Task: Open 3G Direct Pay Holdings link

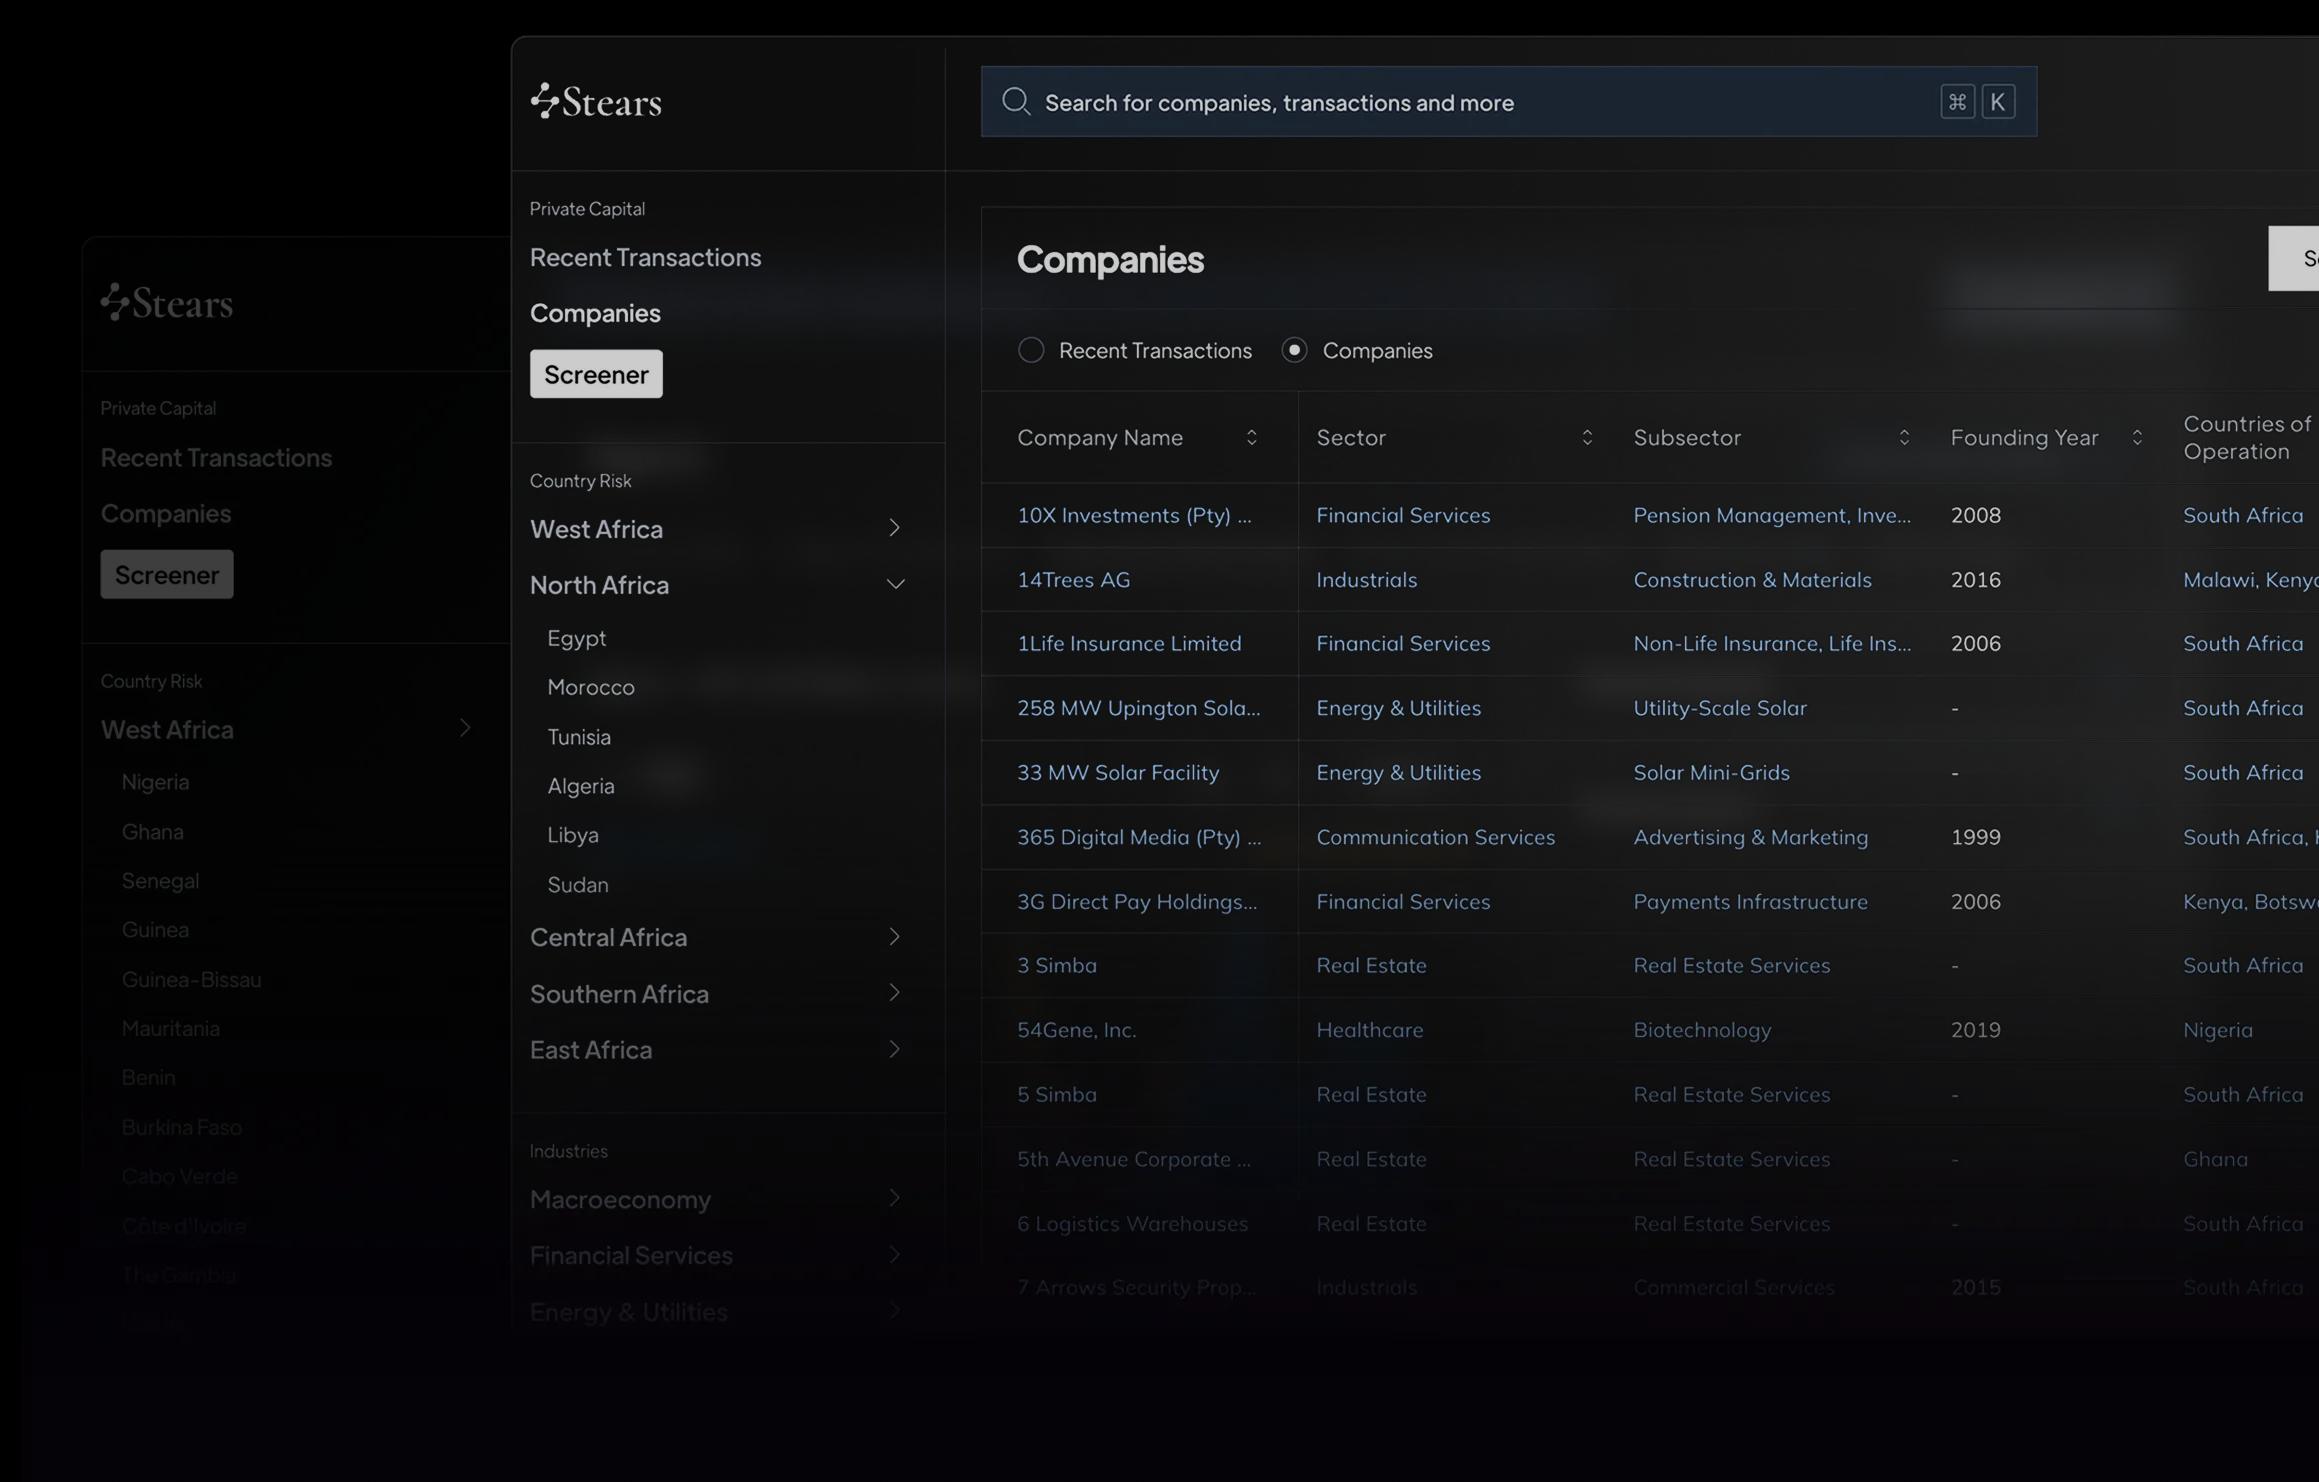Action: coord(1137,902)
